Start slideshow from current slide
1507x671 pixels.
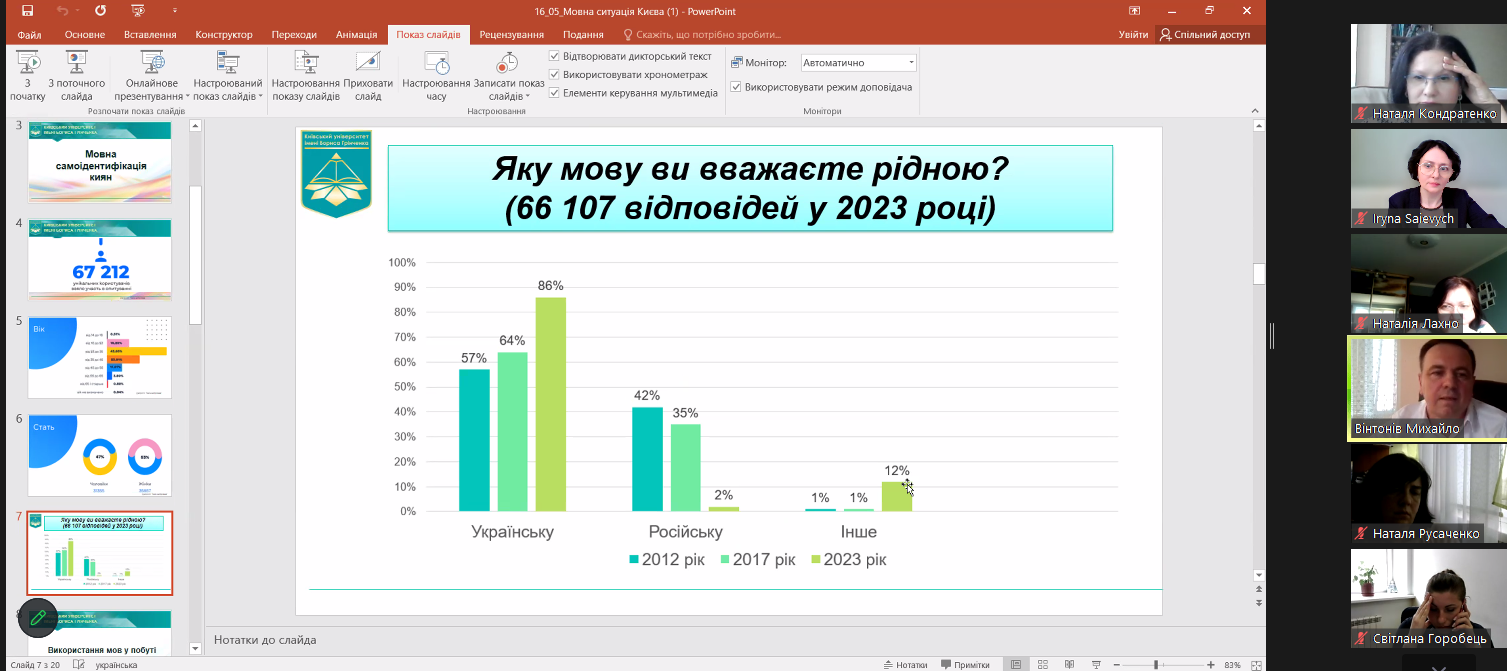(x=76, y=74)
